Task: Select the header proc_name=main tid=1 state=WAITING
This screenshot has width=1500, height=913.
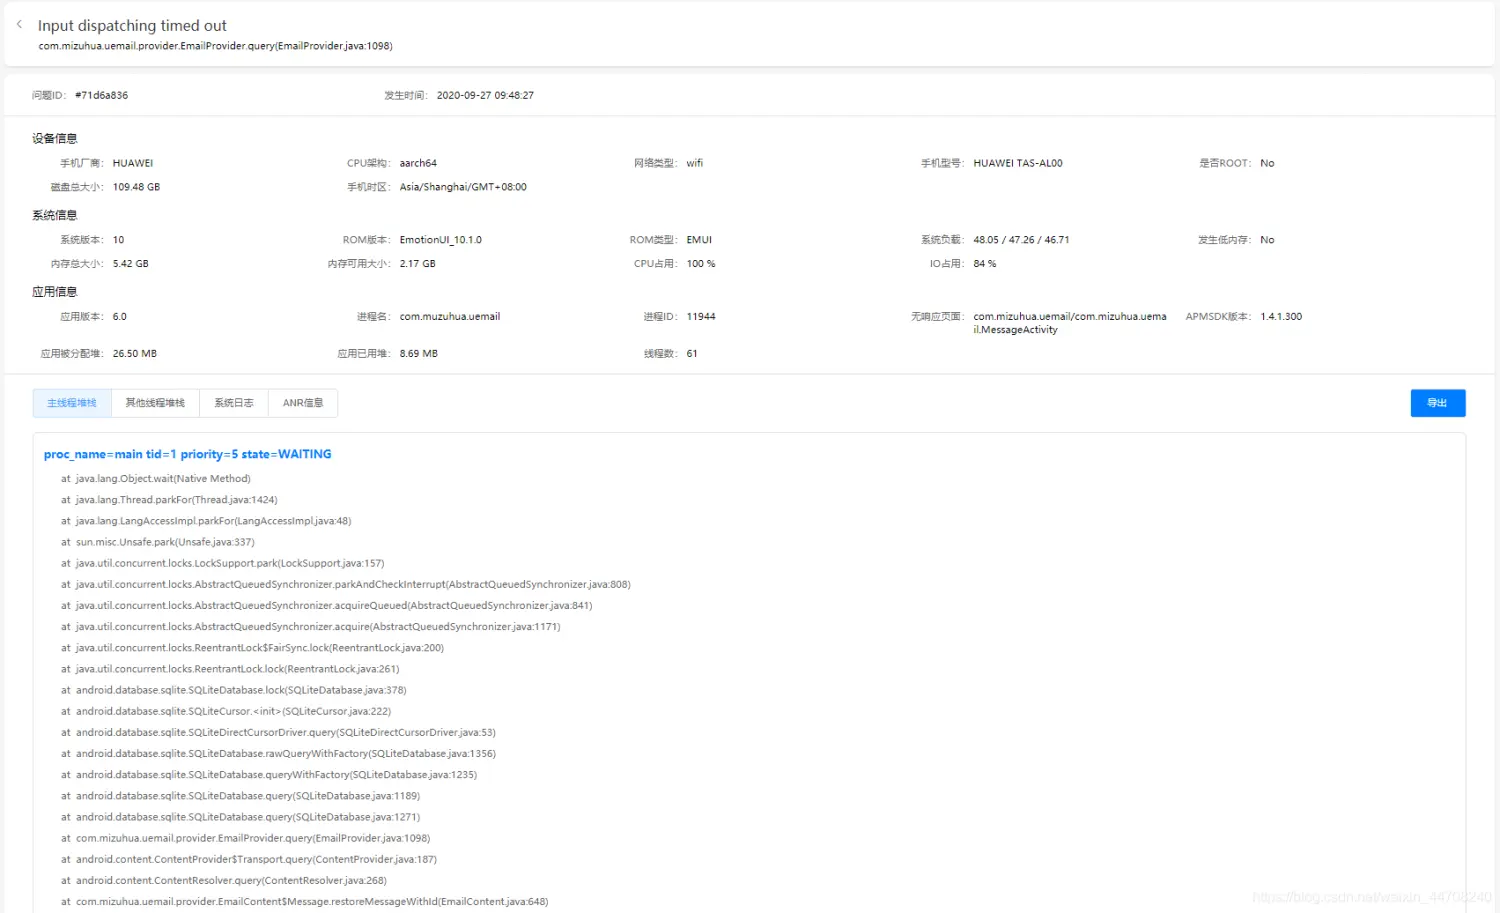Action: click(188, 454)
